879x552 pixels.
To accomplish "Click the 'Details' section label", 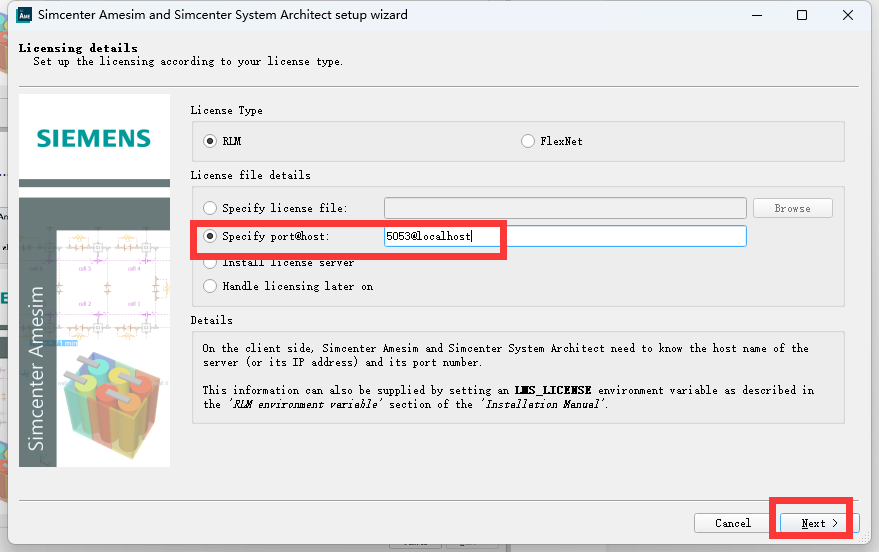I will [x=211, y=320].
